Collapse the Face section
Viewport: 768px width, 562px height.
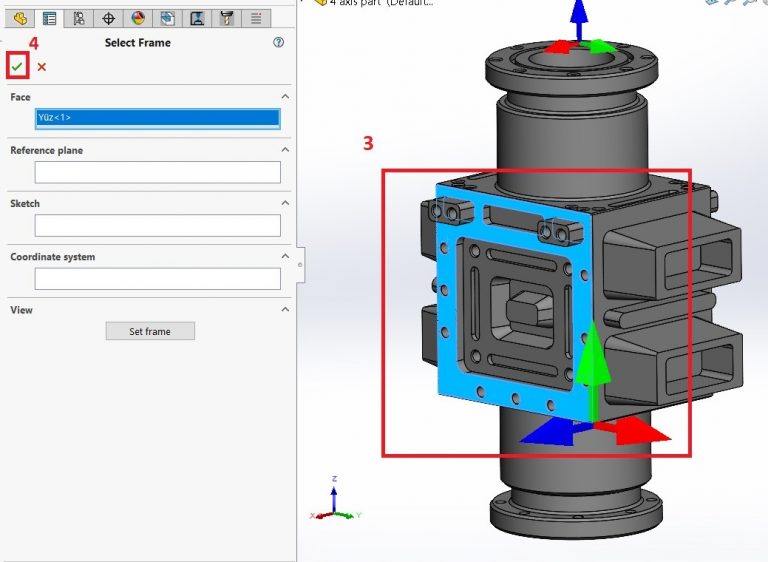point(285,97)
